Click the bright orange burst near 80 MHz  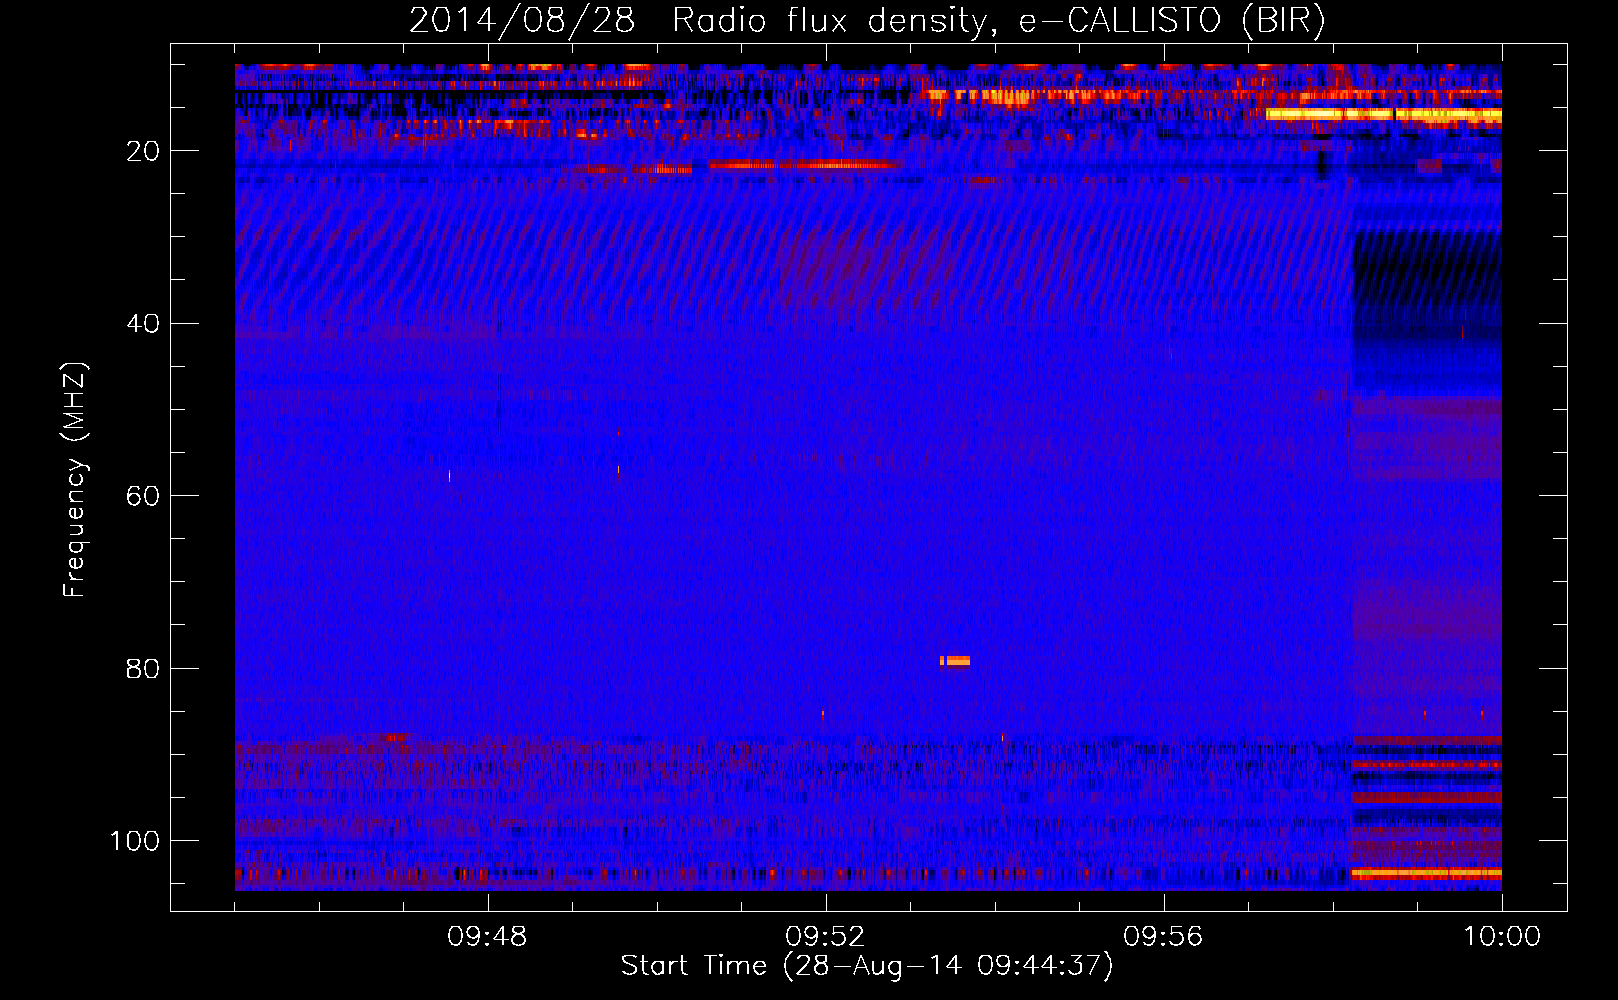click(955, 660)
